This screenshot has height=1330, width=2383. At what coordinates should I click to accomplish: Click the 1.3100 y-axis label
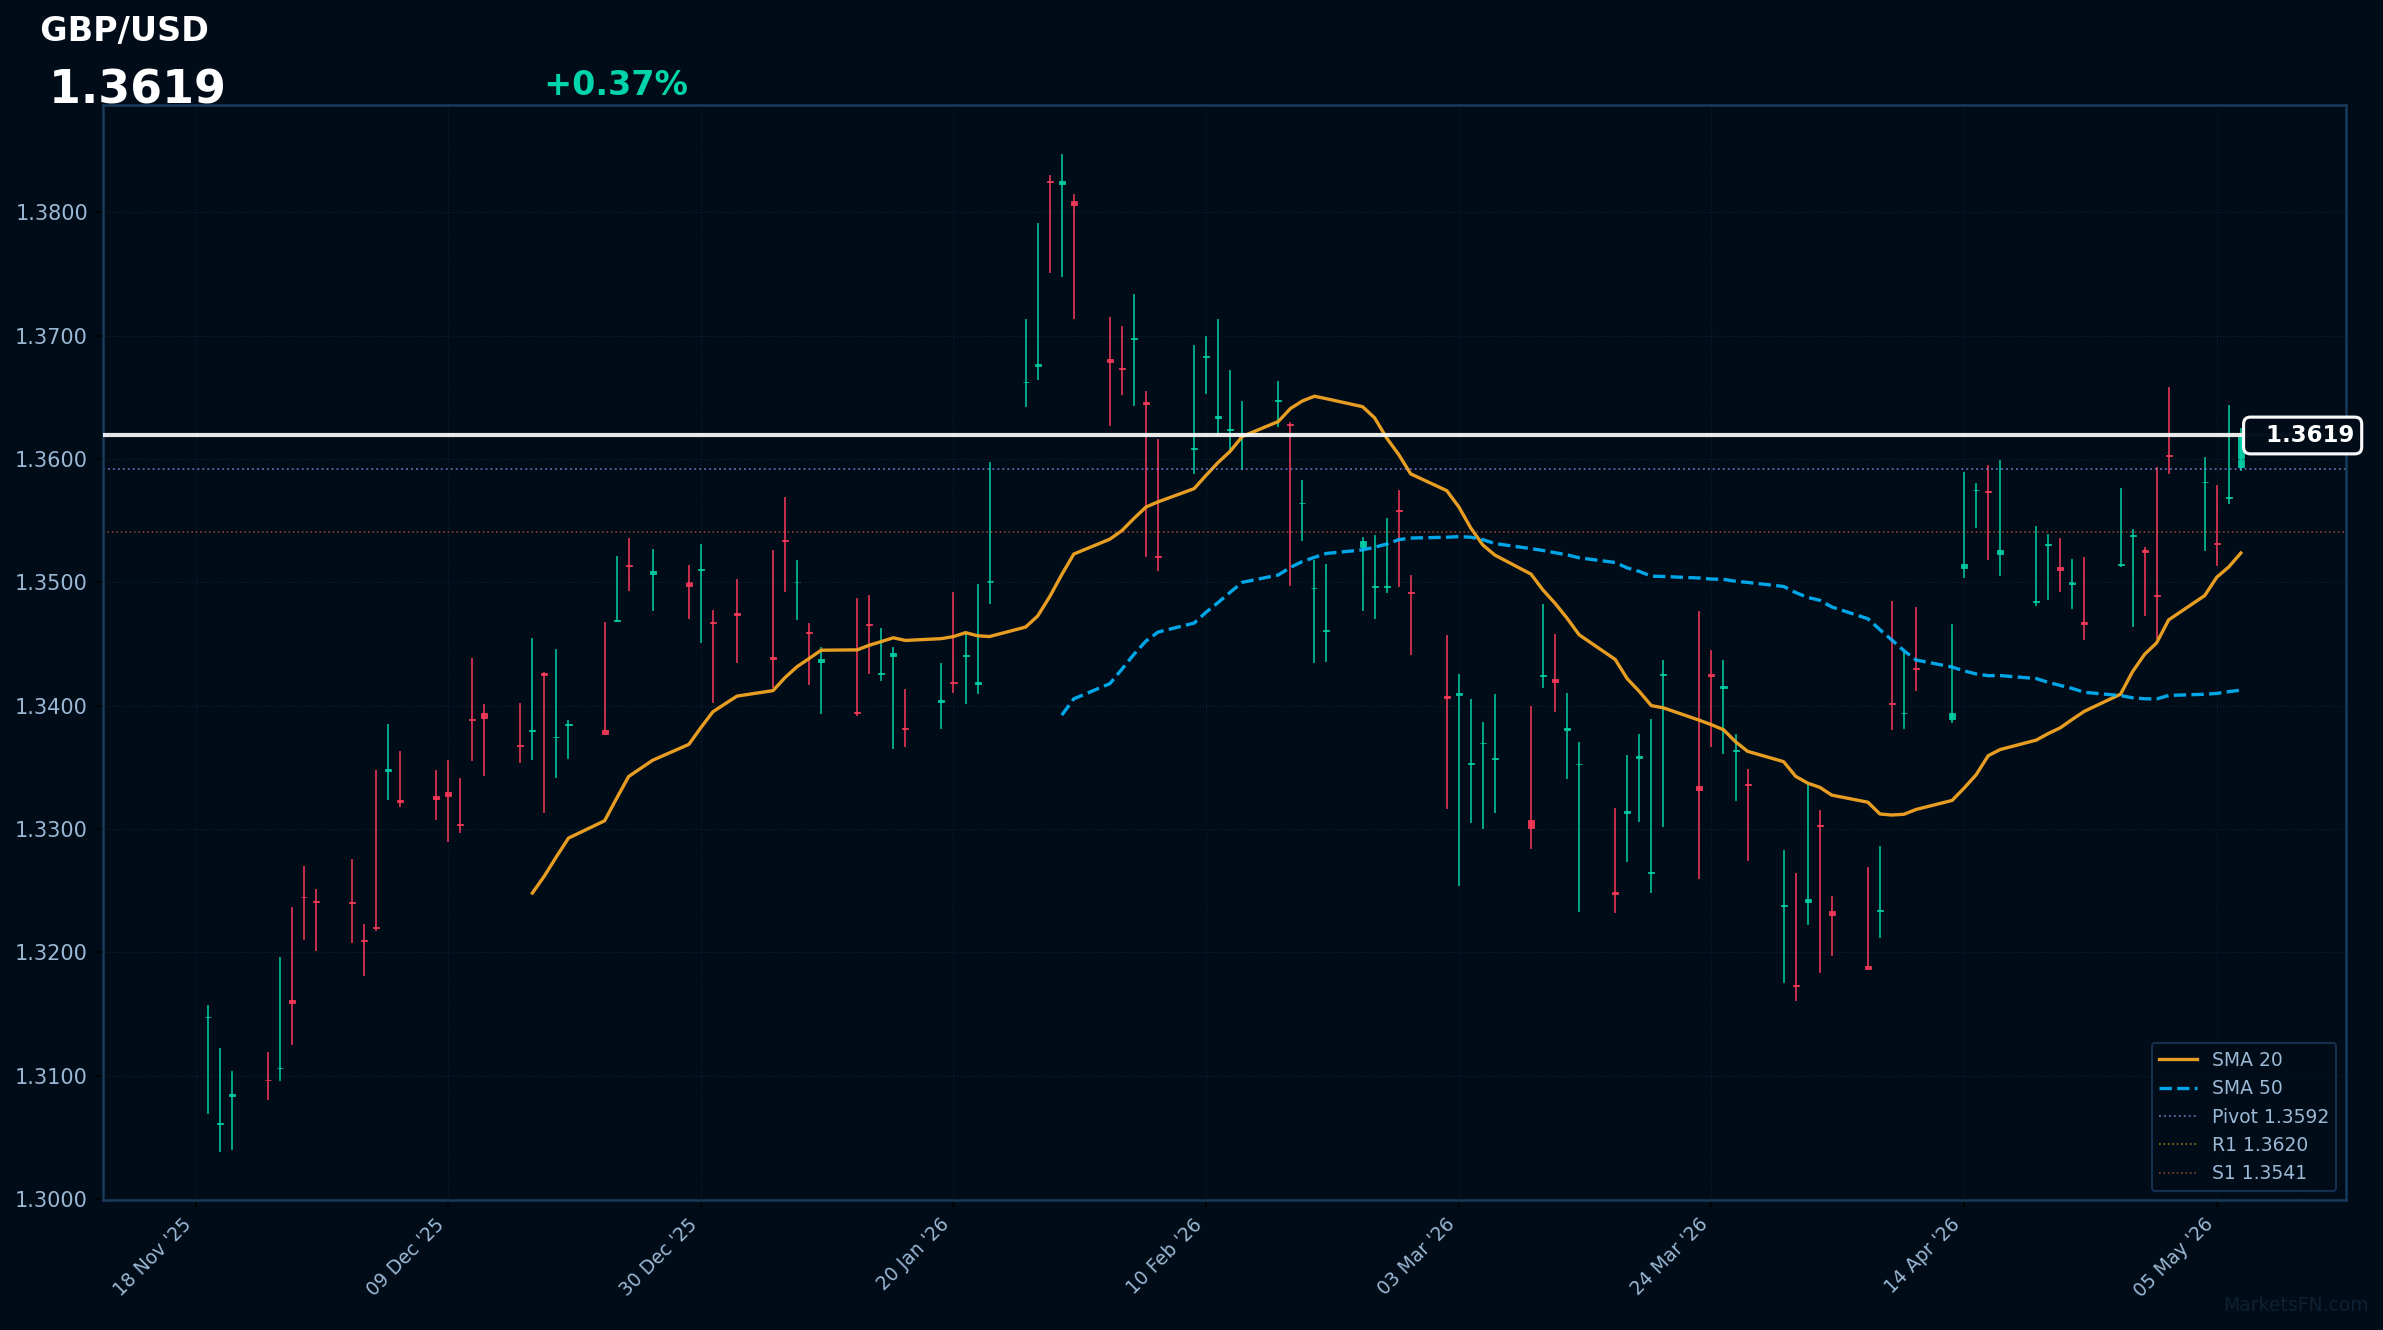tap(52, 1077)
